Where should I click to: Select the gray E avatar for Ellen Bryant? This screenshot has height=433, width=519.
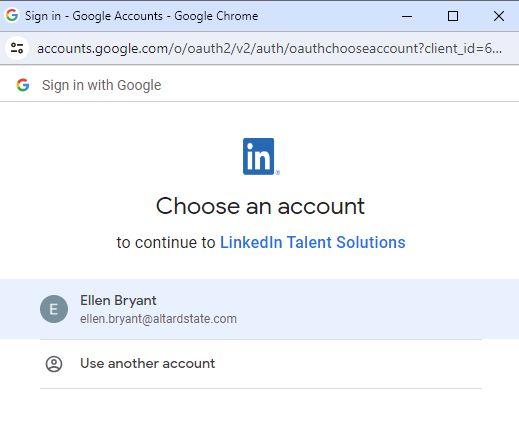click(x=54, y=309)
